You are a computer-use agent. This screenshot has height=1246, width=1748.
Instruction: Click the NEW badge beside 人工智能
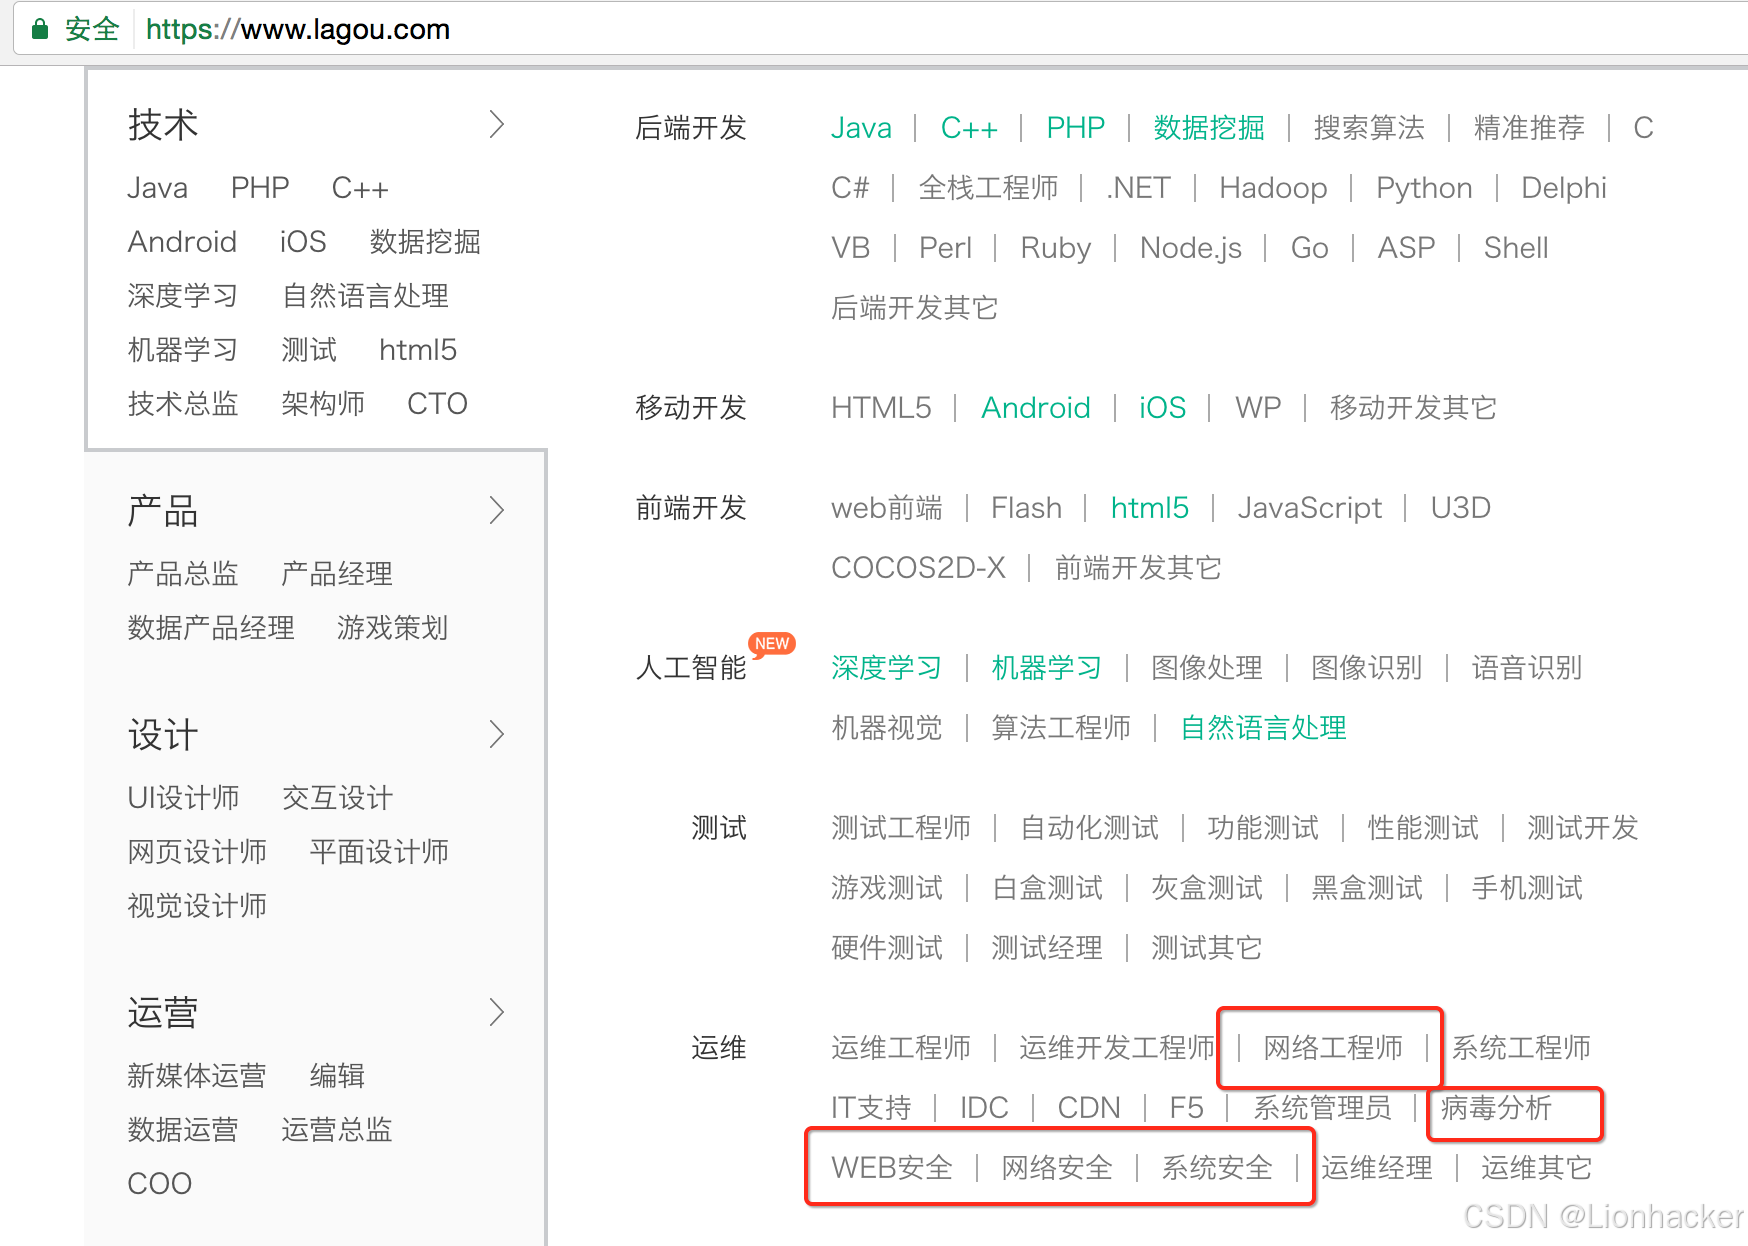click(x=770, y=644)
